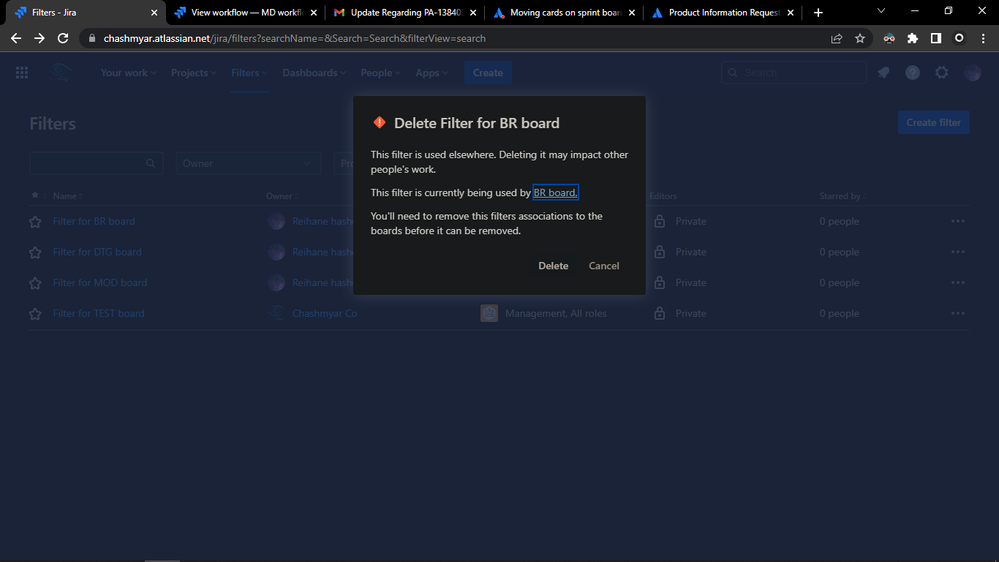The image size is (999, 562).
Task: Switch to View workflow browser tab
Action: tap(245, 12)
